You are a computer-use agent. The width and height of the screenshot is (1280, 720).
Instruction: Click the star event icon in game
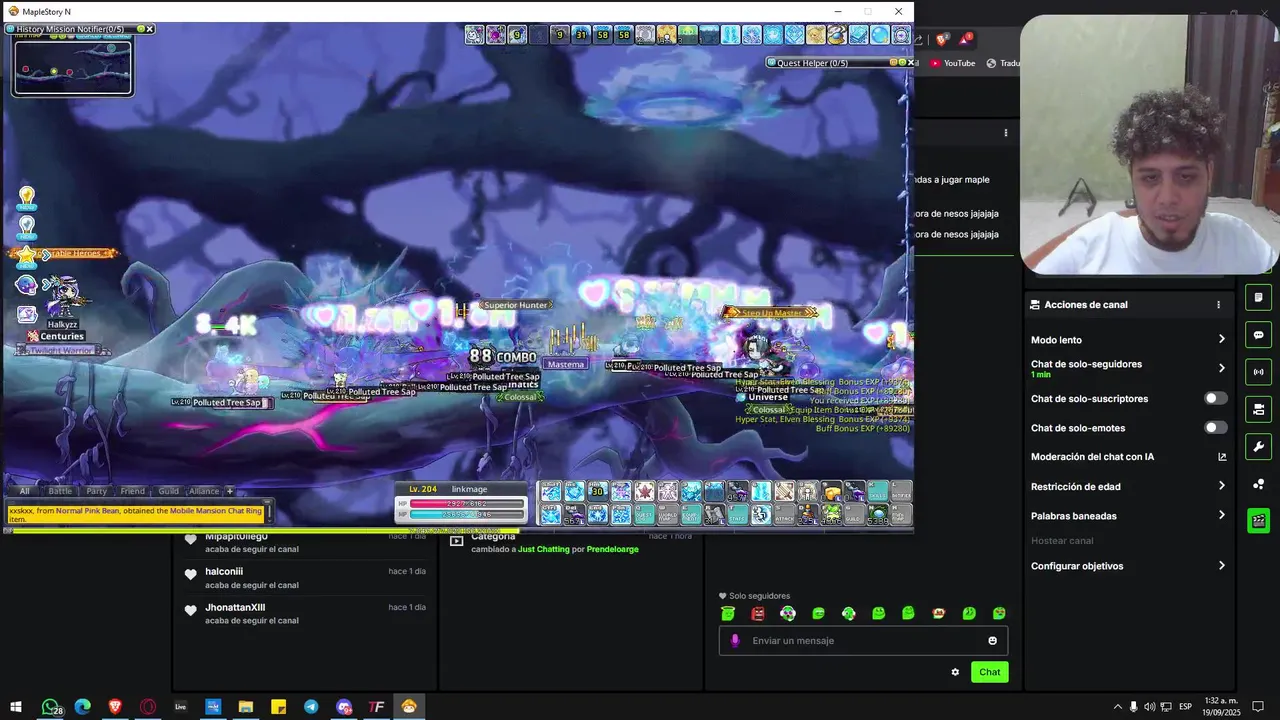[25, 255]
